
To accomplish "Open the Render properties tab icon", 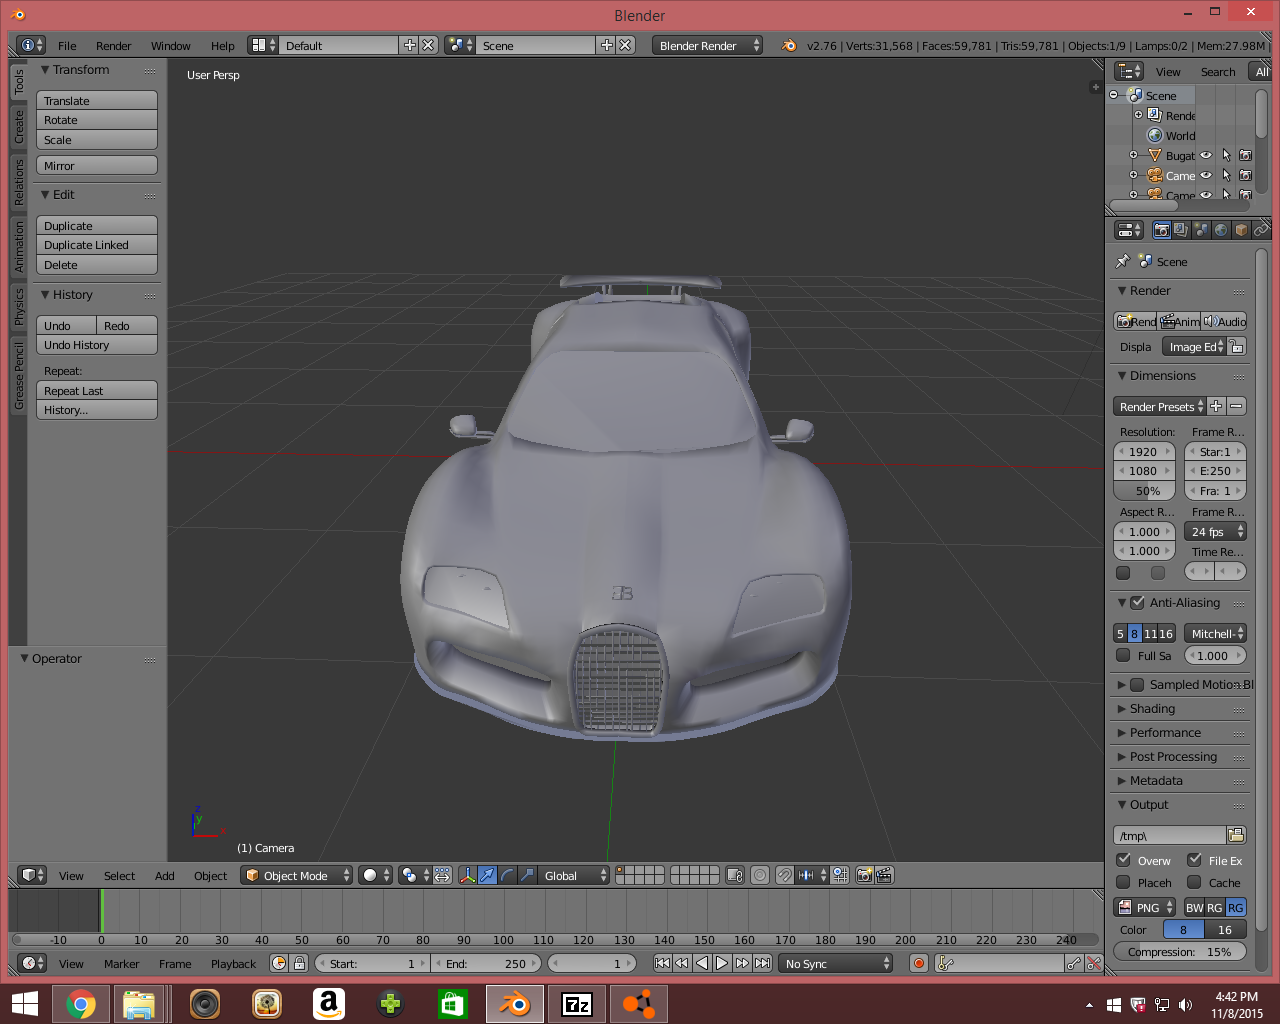I will 1161,230.
